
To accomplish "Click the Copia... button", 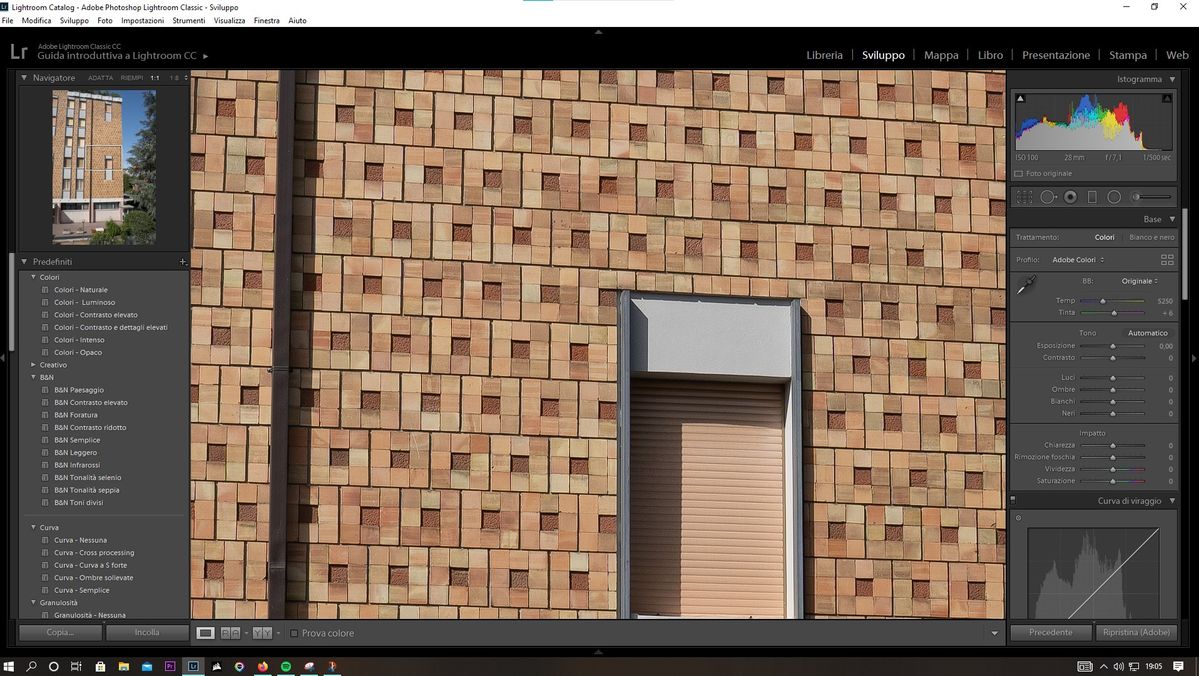I will [60, 632].
